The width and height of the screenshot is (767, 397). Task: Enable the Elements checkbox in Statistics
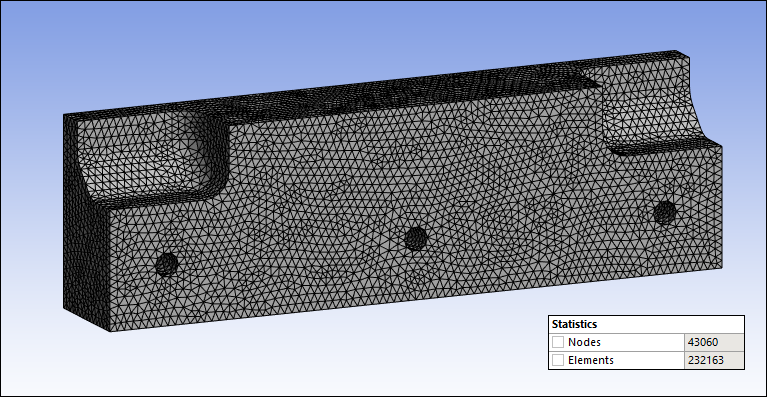coord(558,360)
